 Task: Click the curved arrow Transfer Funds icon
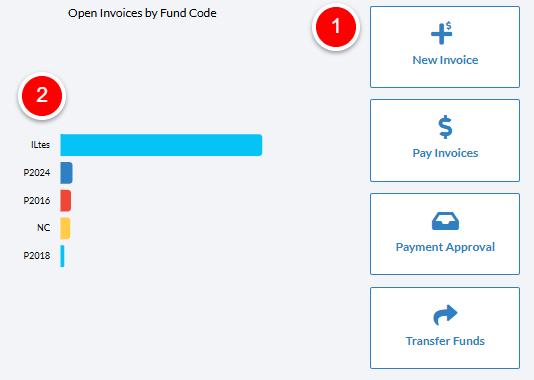click(445, 314)
